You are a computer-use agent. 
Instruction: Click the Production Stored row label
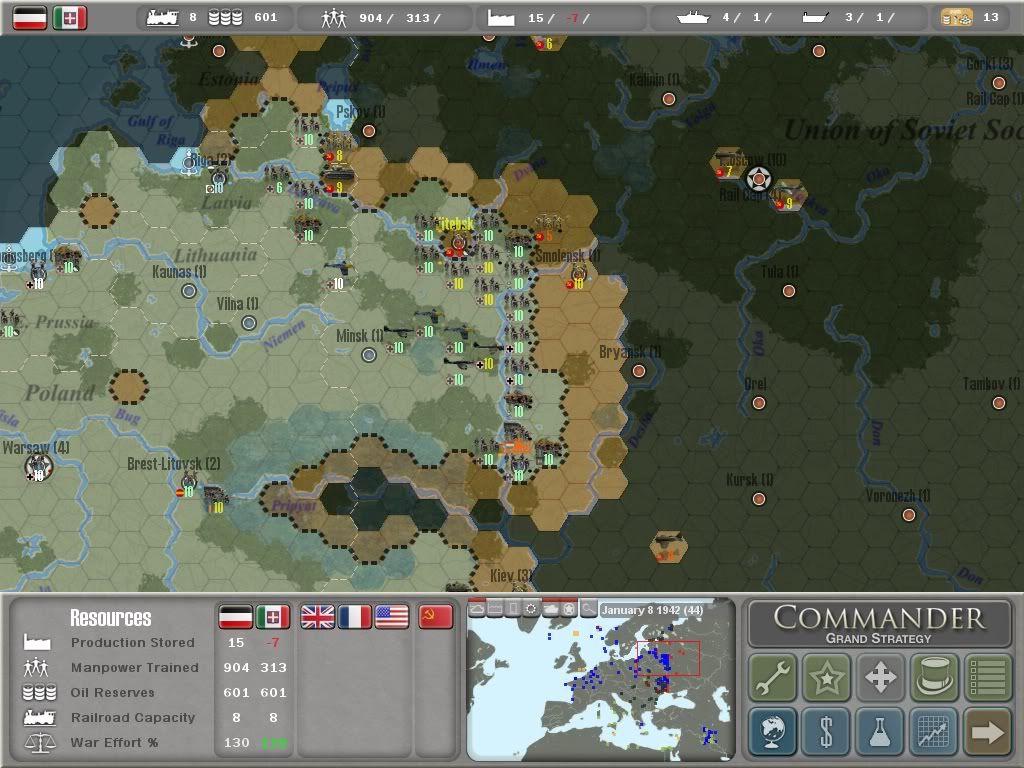click(x=133, y=643)
